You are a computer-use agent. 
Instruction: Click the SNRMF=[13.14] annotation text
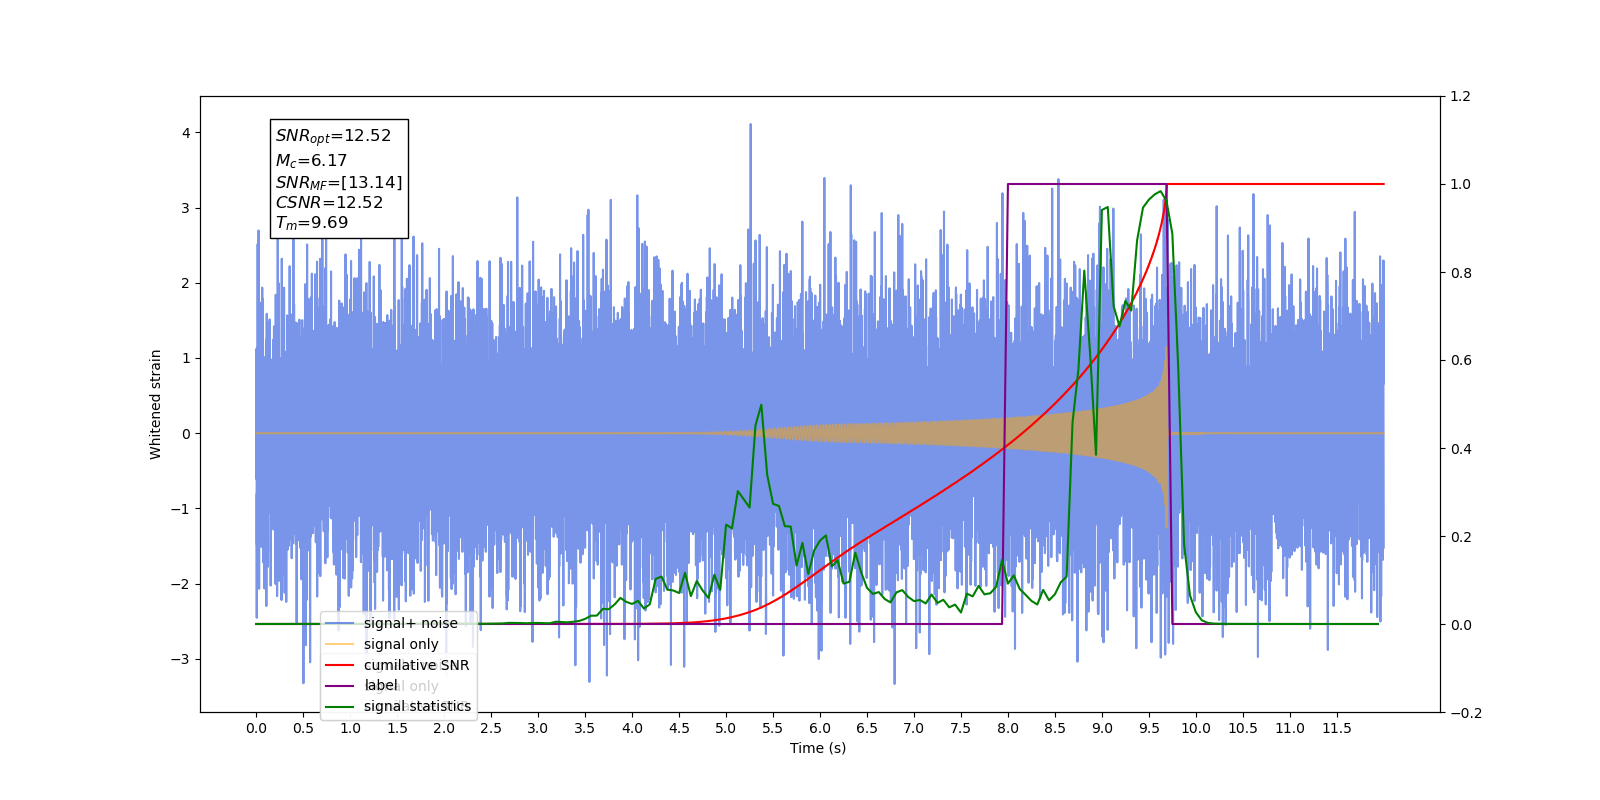[339, 182]
